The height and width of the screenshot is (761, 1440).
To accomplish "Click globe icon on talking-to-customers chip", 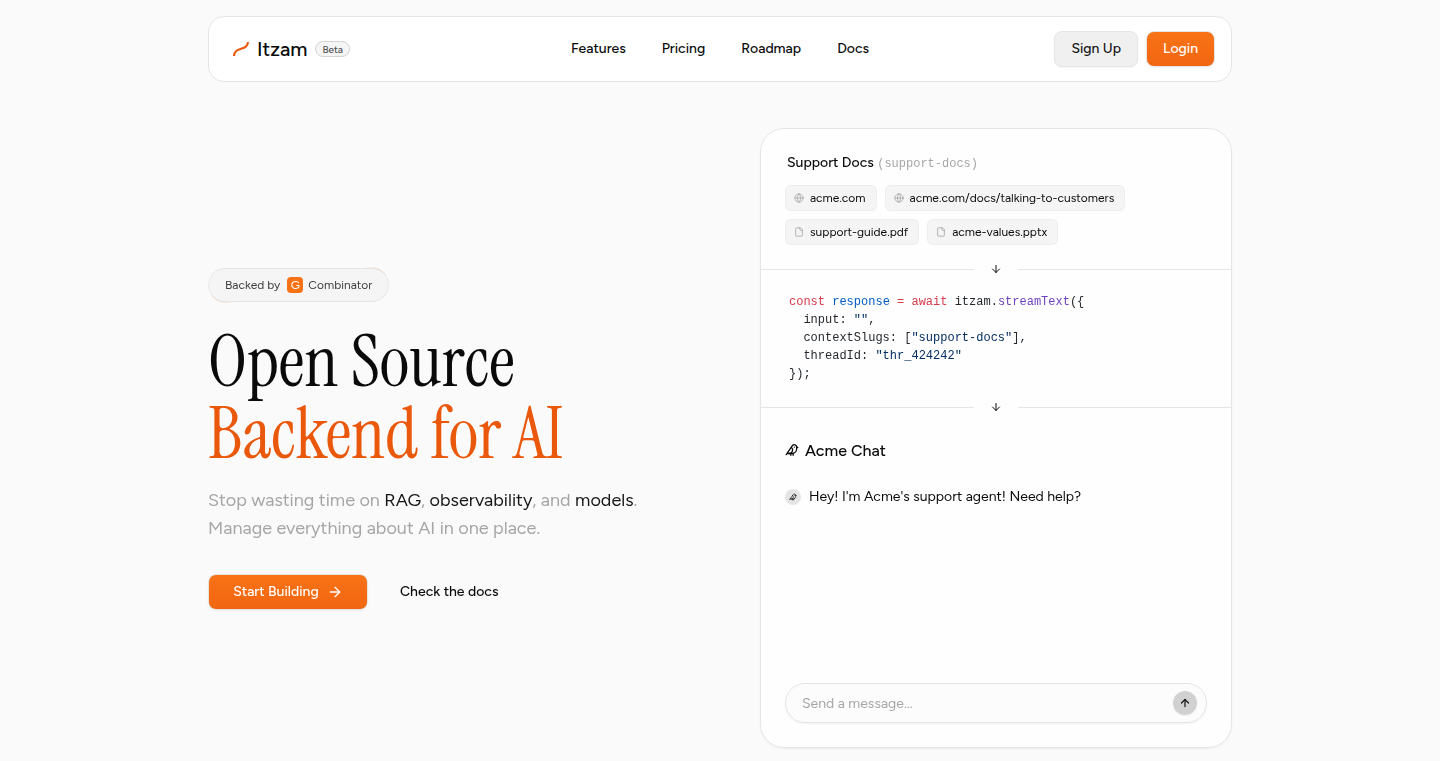I will pos(899,198).
